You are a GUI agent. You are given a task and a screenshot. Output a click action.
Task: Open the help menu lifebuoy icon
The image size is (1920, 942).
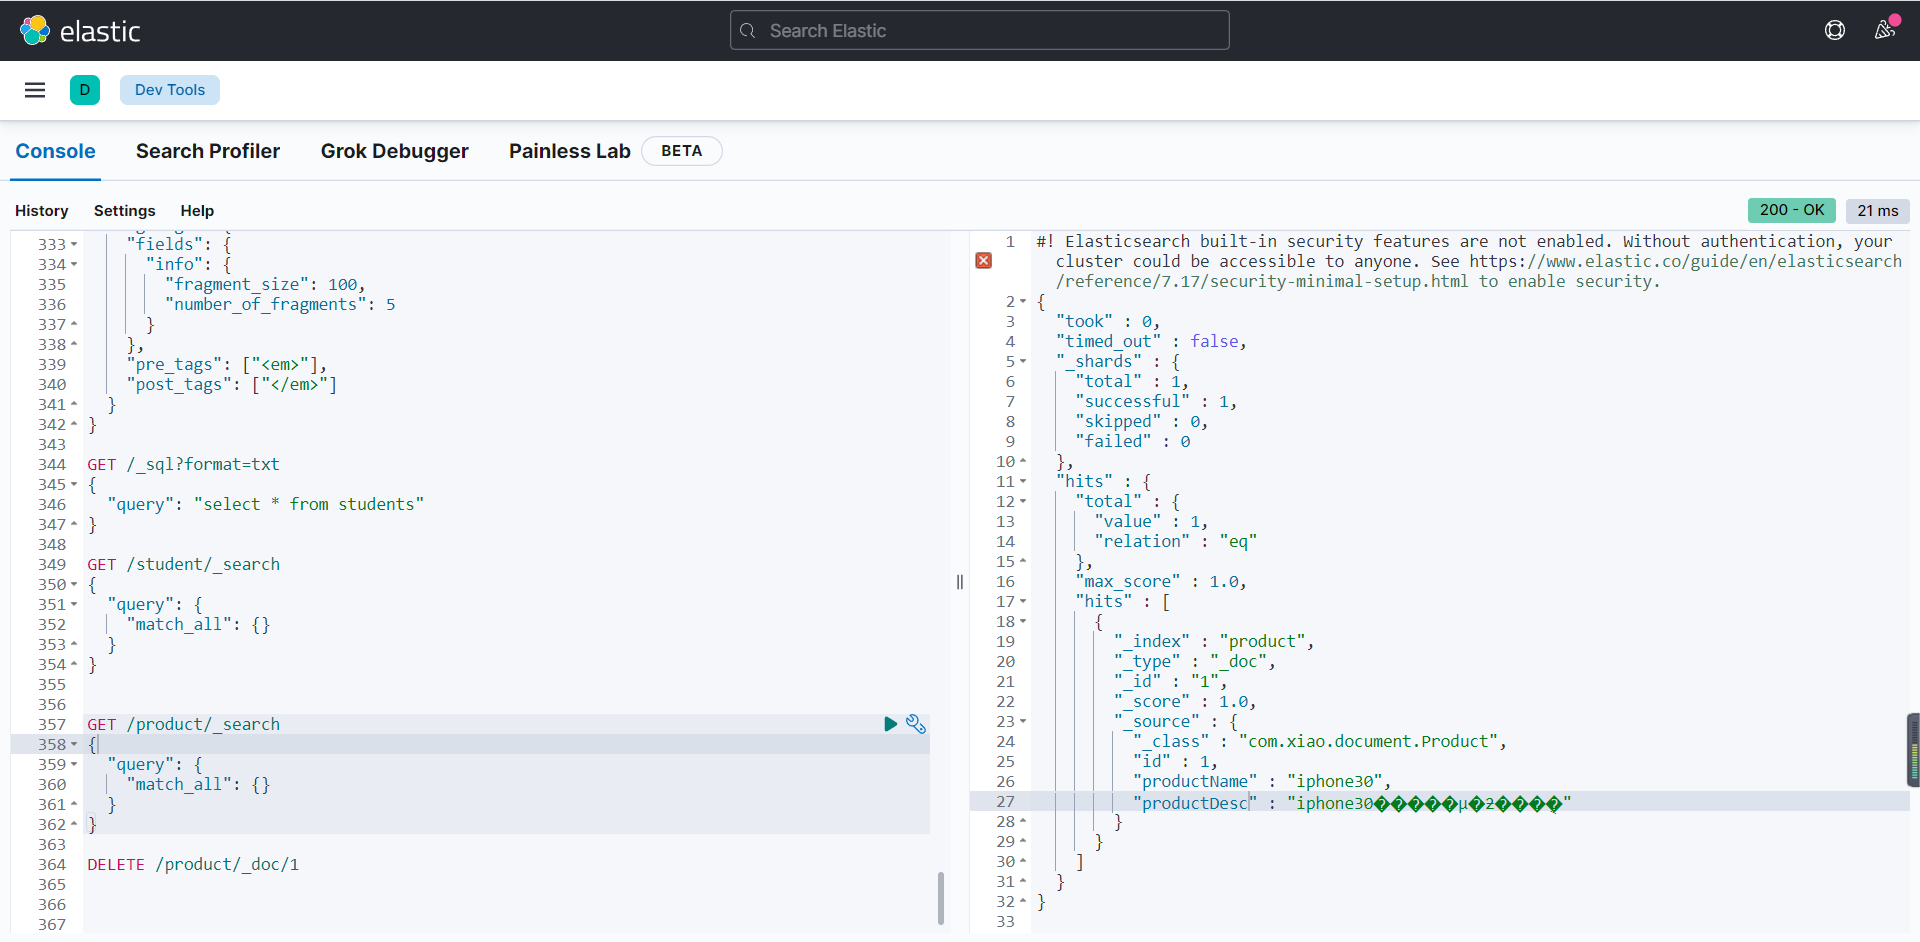pos(1835,30)
